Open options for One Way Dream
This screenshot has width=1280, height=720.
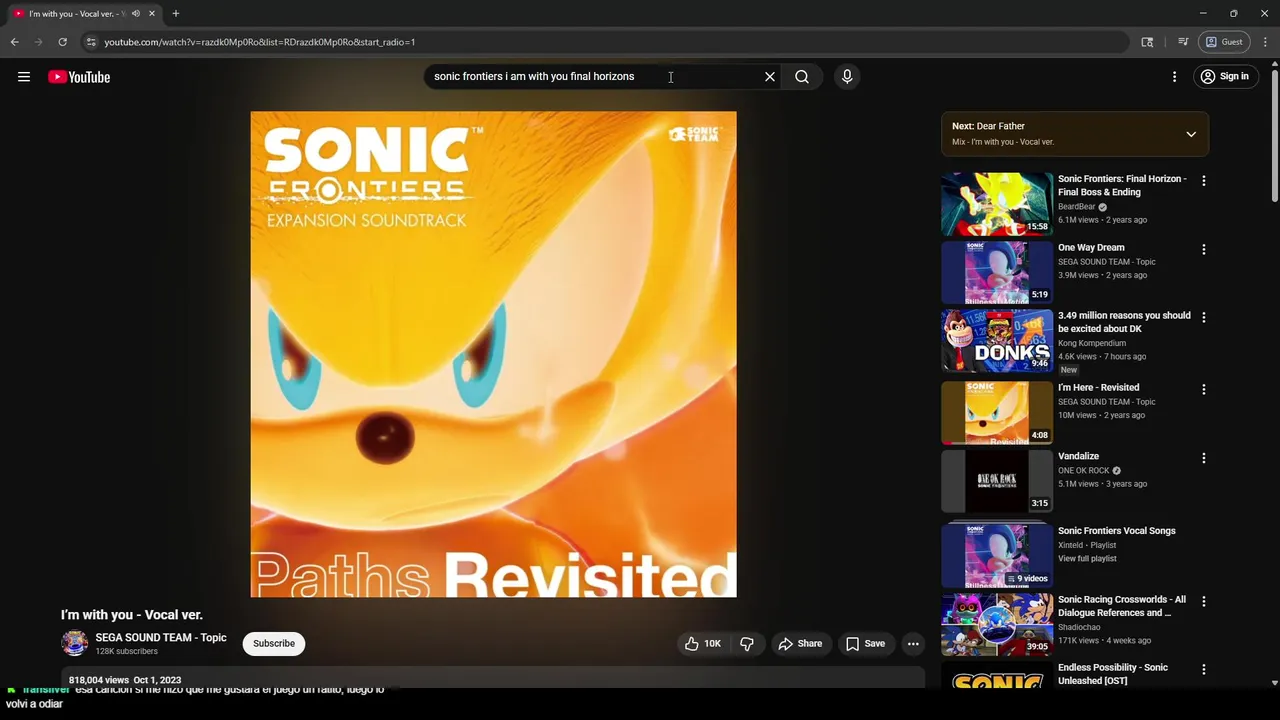(x=1204, y=249)
